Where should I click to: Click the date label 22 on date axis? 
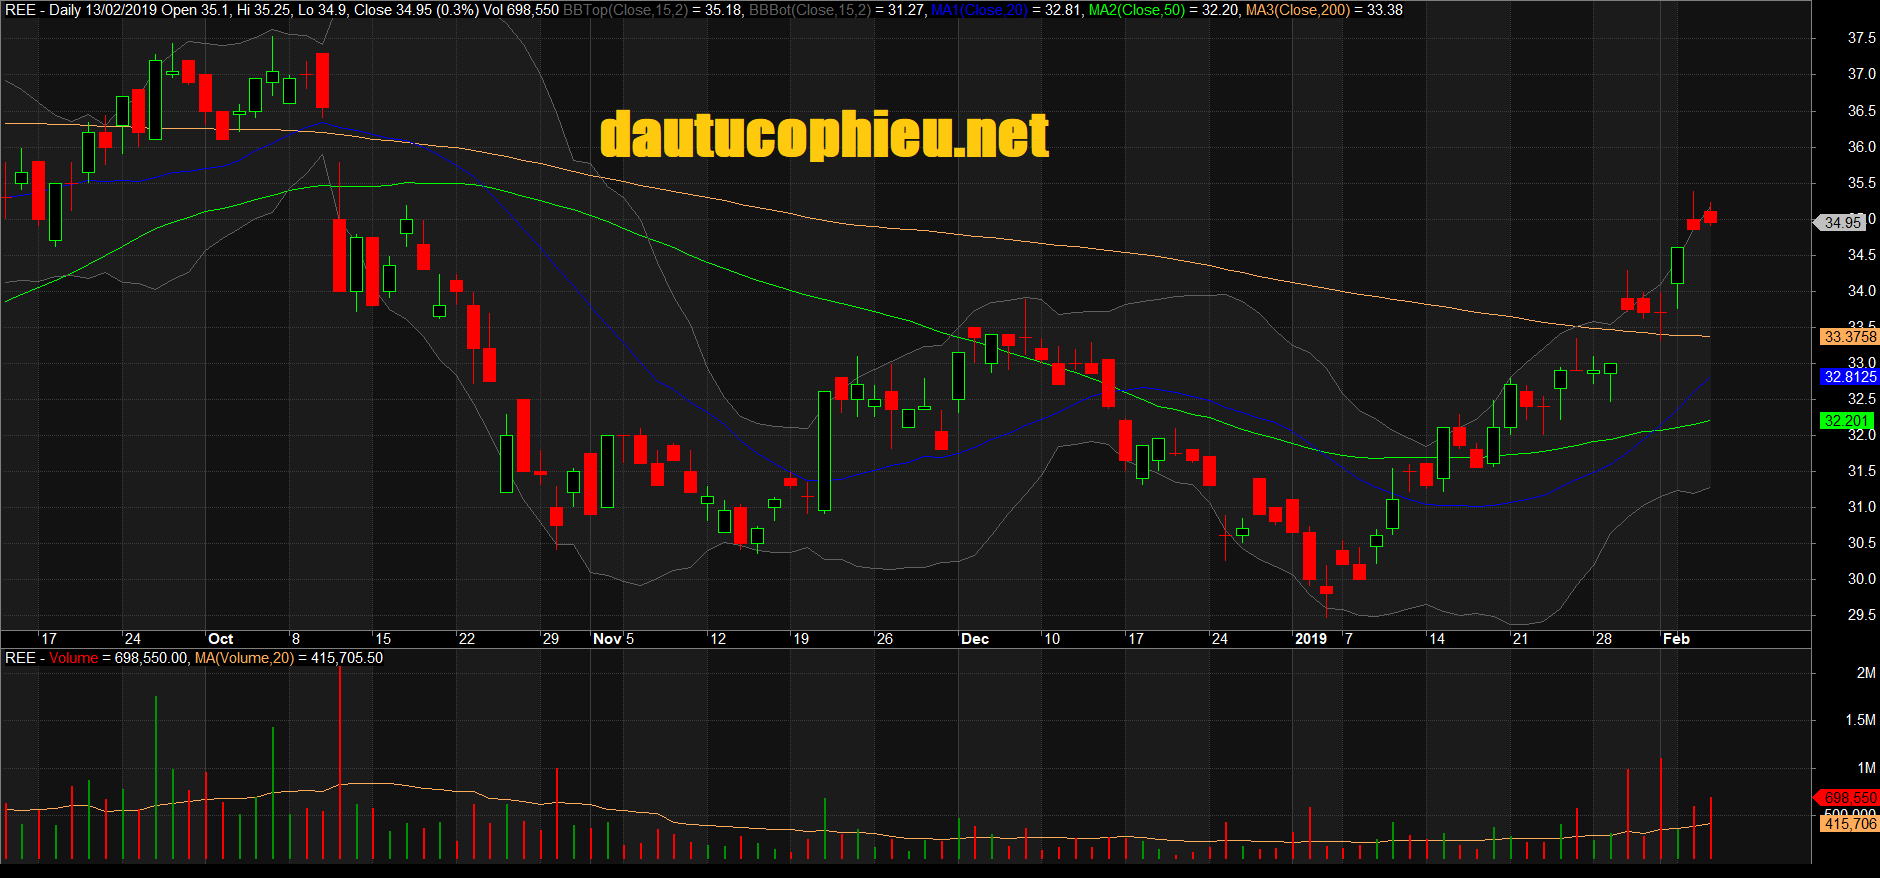tap(466, 639)
